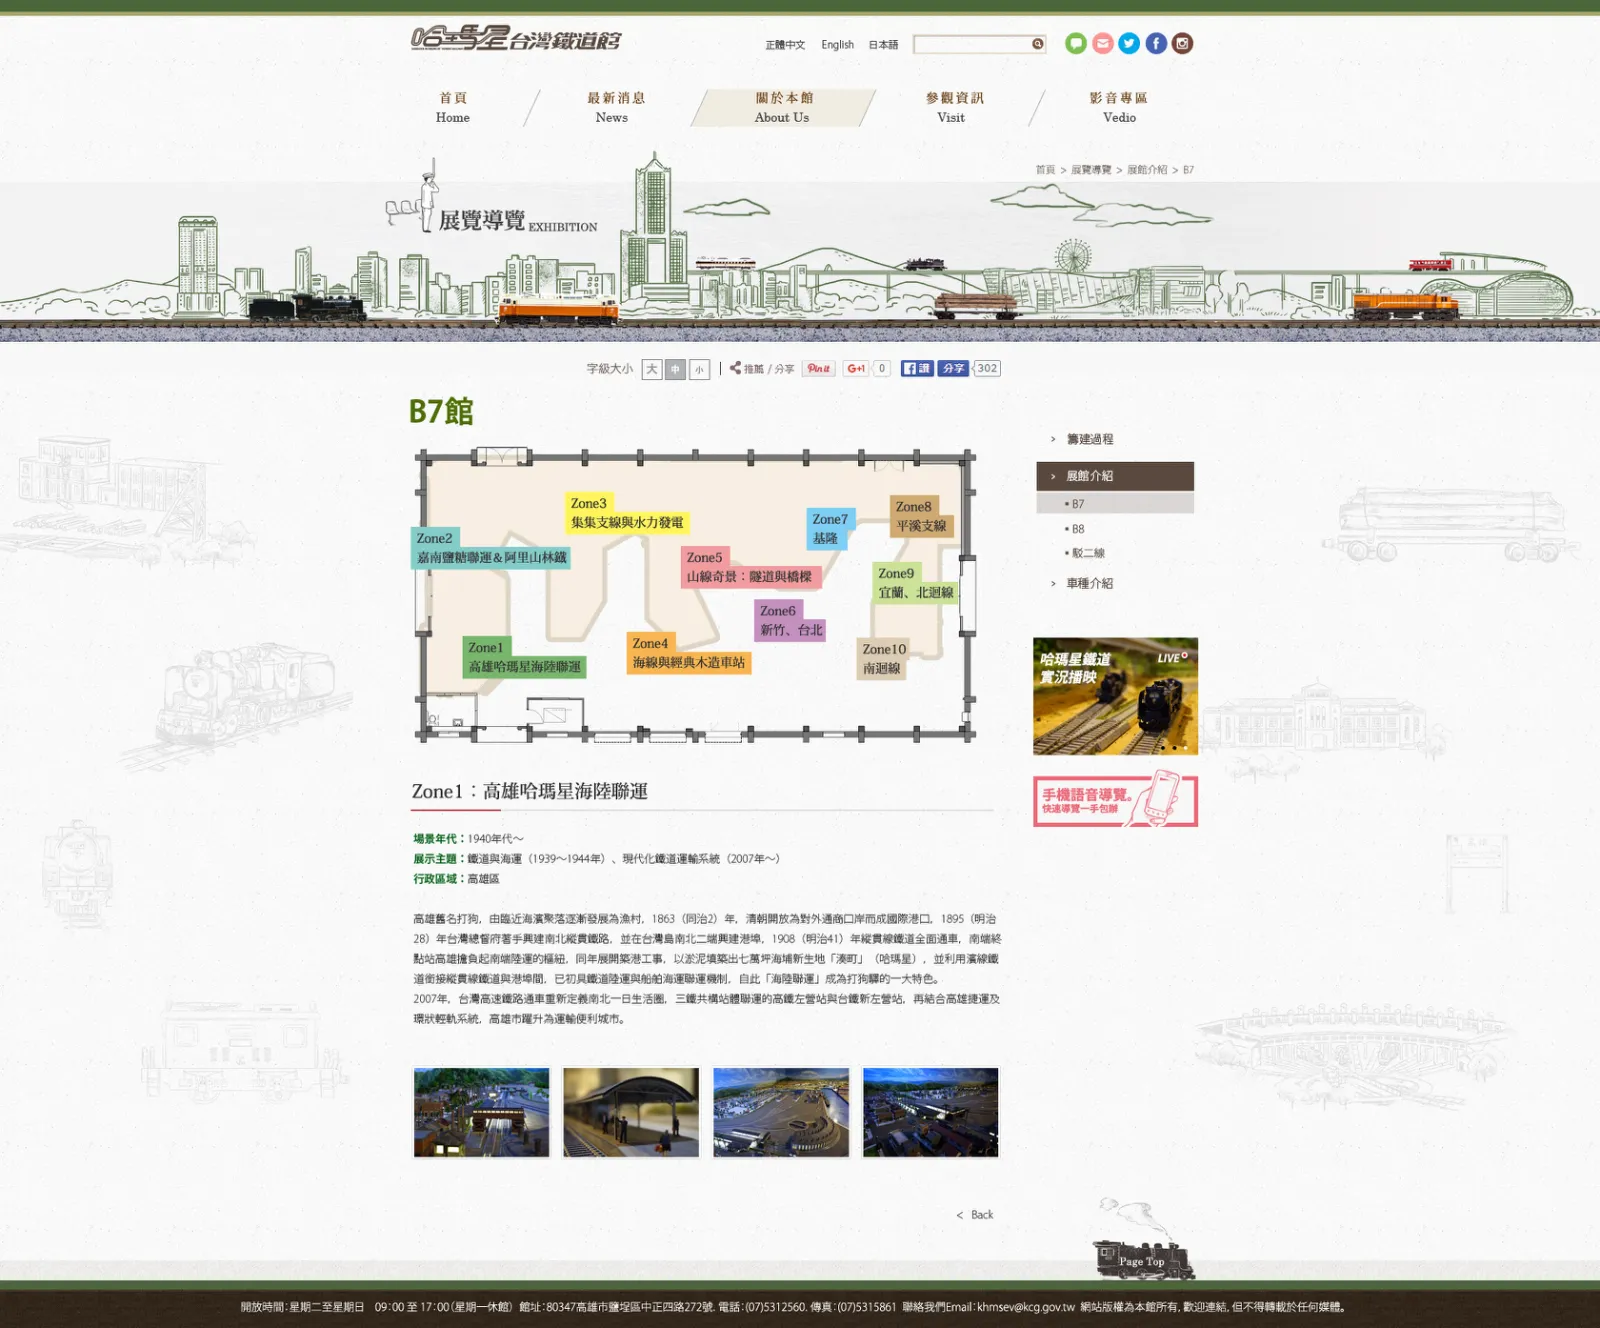Set font size to medium (中)
The height and width of the screenshot is (1328, 1600).
point(676,369)
